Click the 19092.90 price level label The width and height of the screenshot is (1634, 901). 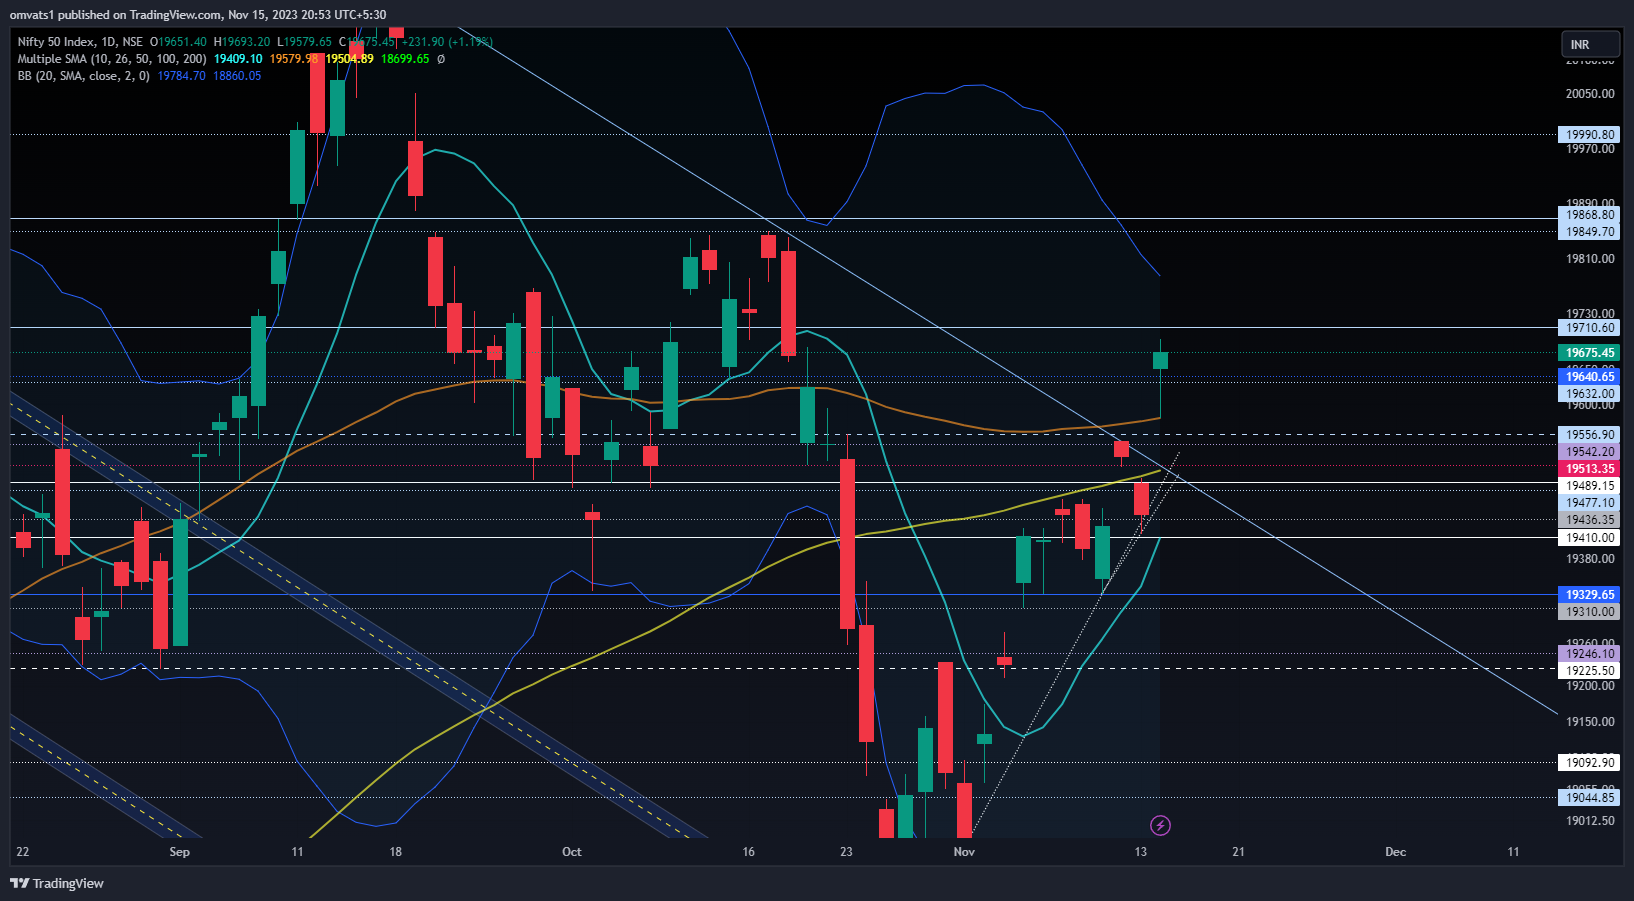(1590, 763)
